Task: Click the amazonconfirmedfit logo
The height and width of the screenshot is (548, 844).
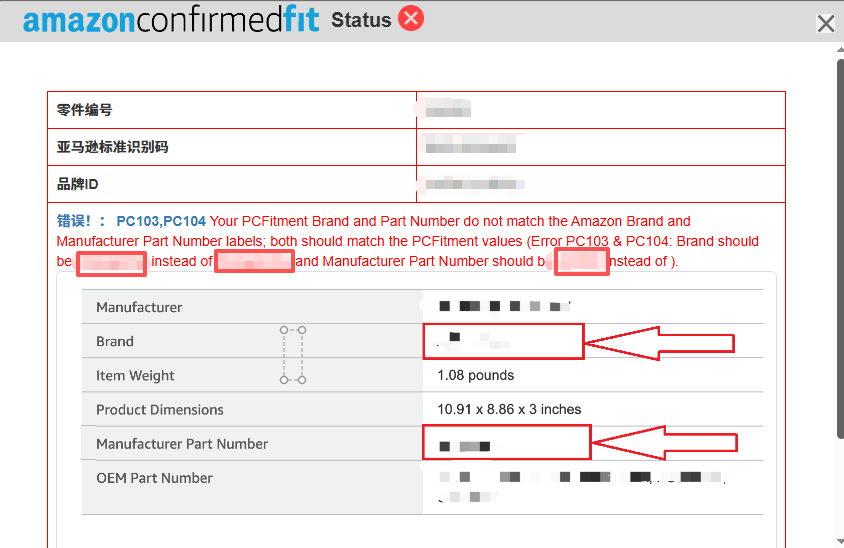Action: pos(171,20)
